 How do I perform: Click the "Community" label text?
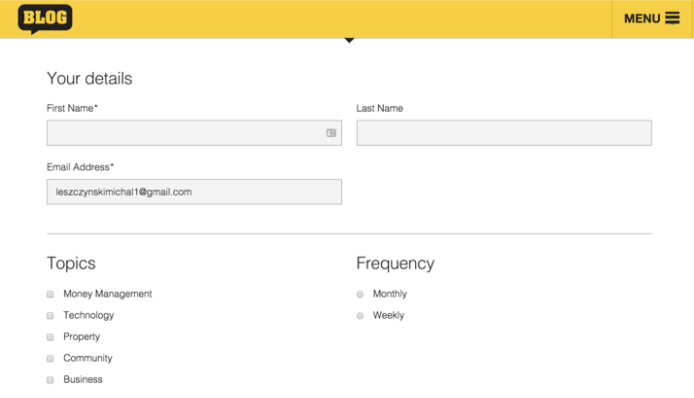(88, 358)
